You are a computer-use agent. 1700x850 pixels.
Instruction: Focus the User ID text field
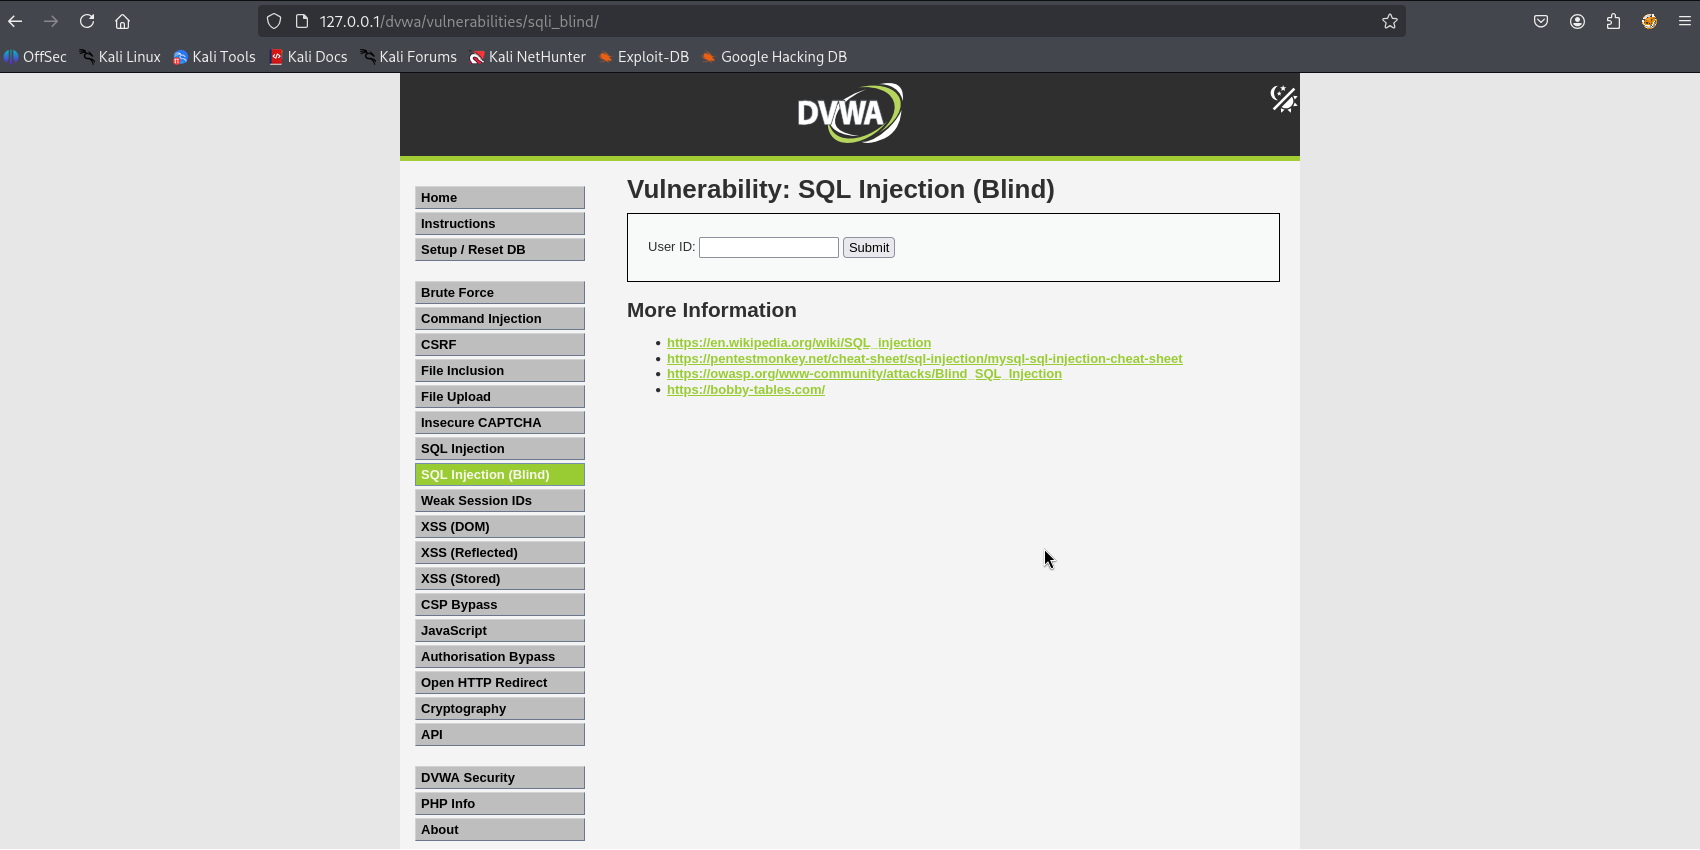point(769,247)
